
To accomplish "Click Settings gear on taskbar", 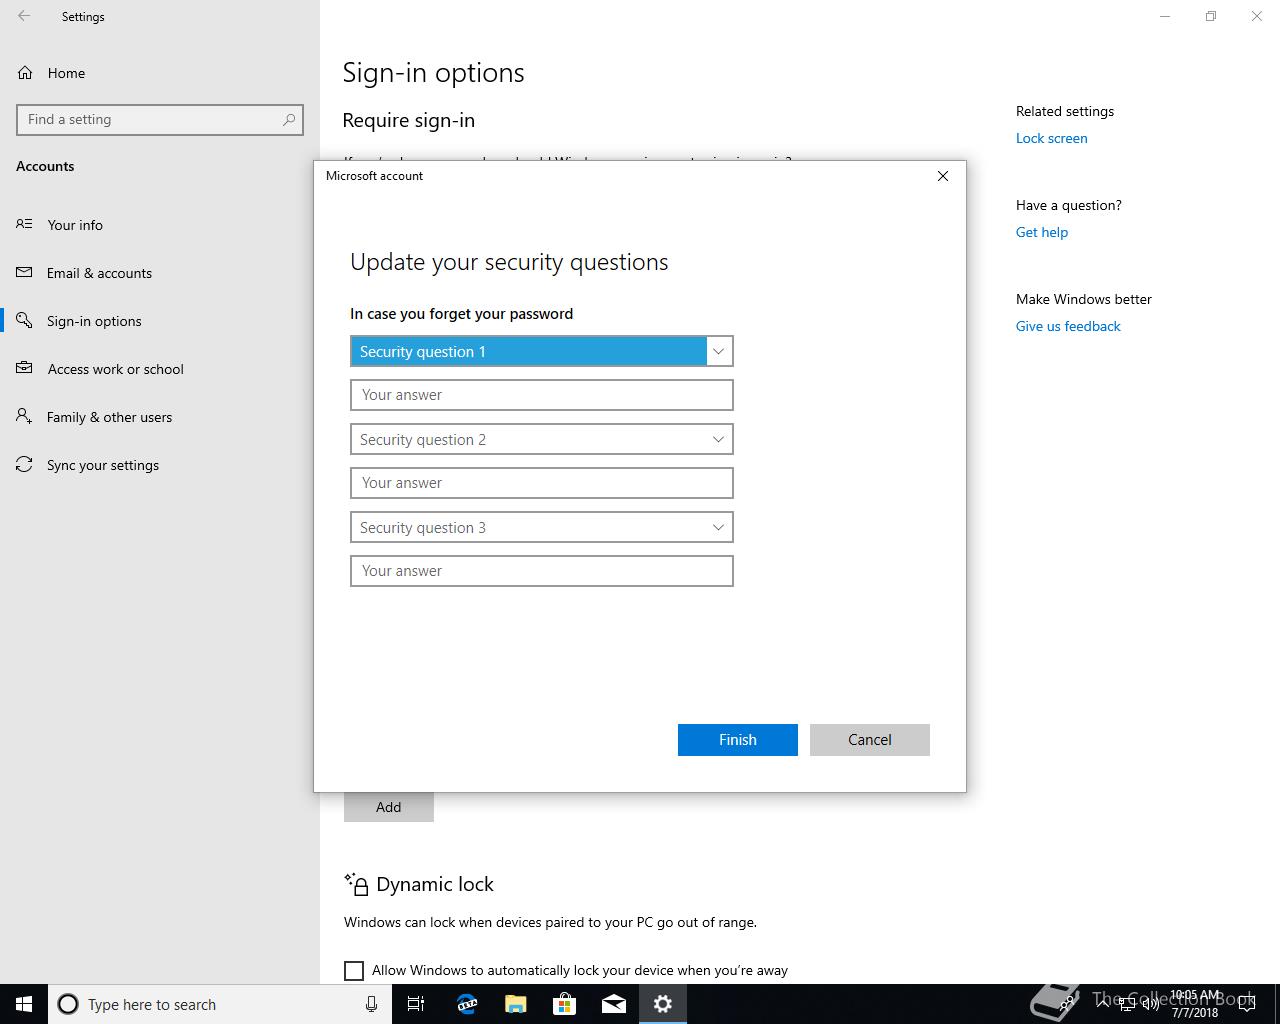I will point(662,1004).
